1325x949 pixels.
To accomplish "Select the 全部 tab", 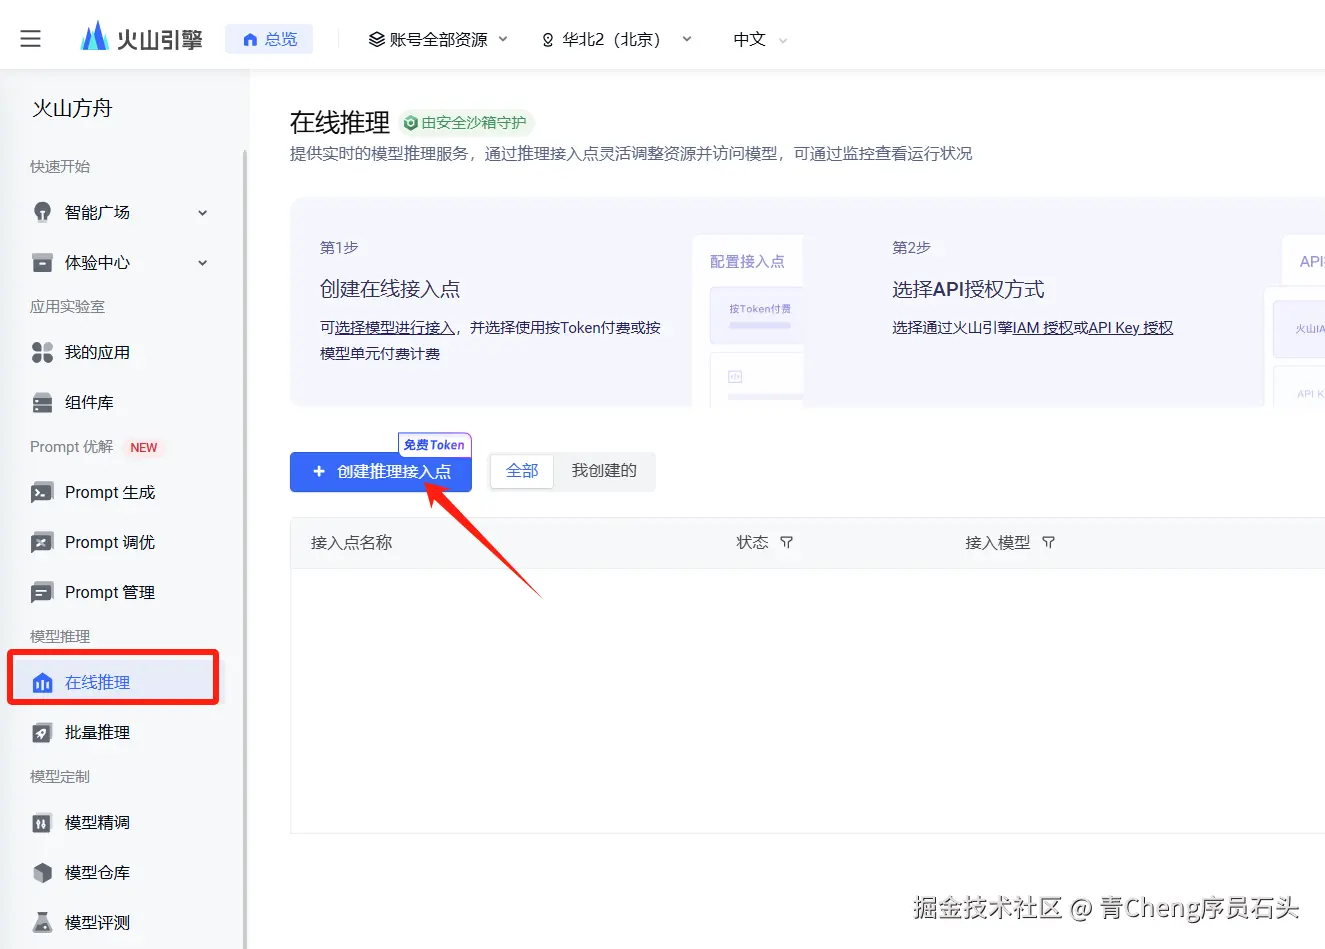I will point(522,471).
